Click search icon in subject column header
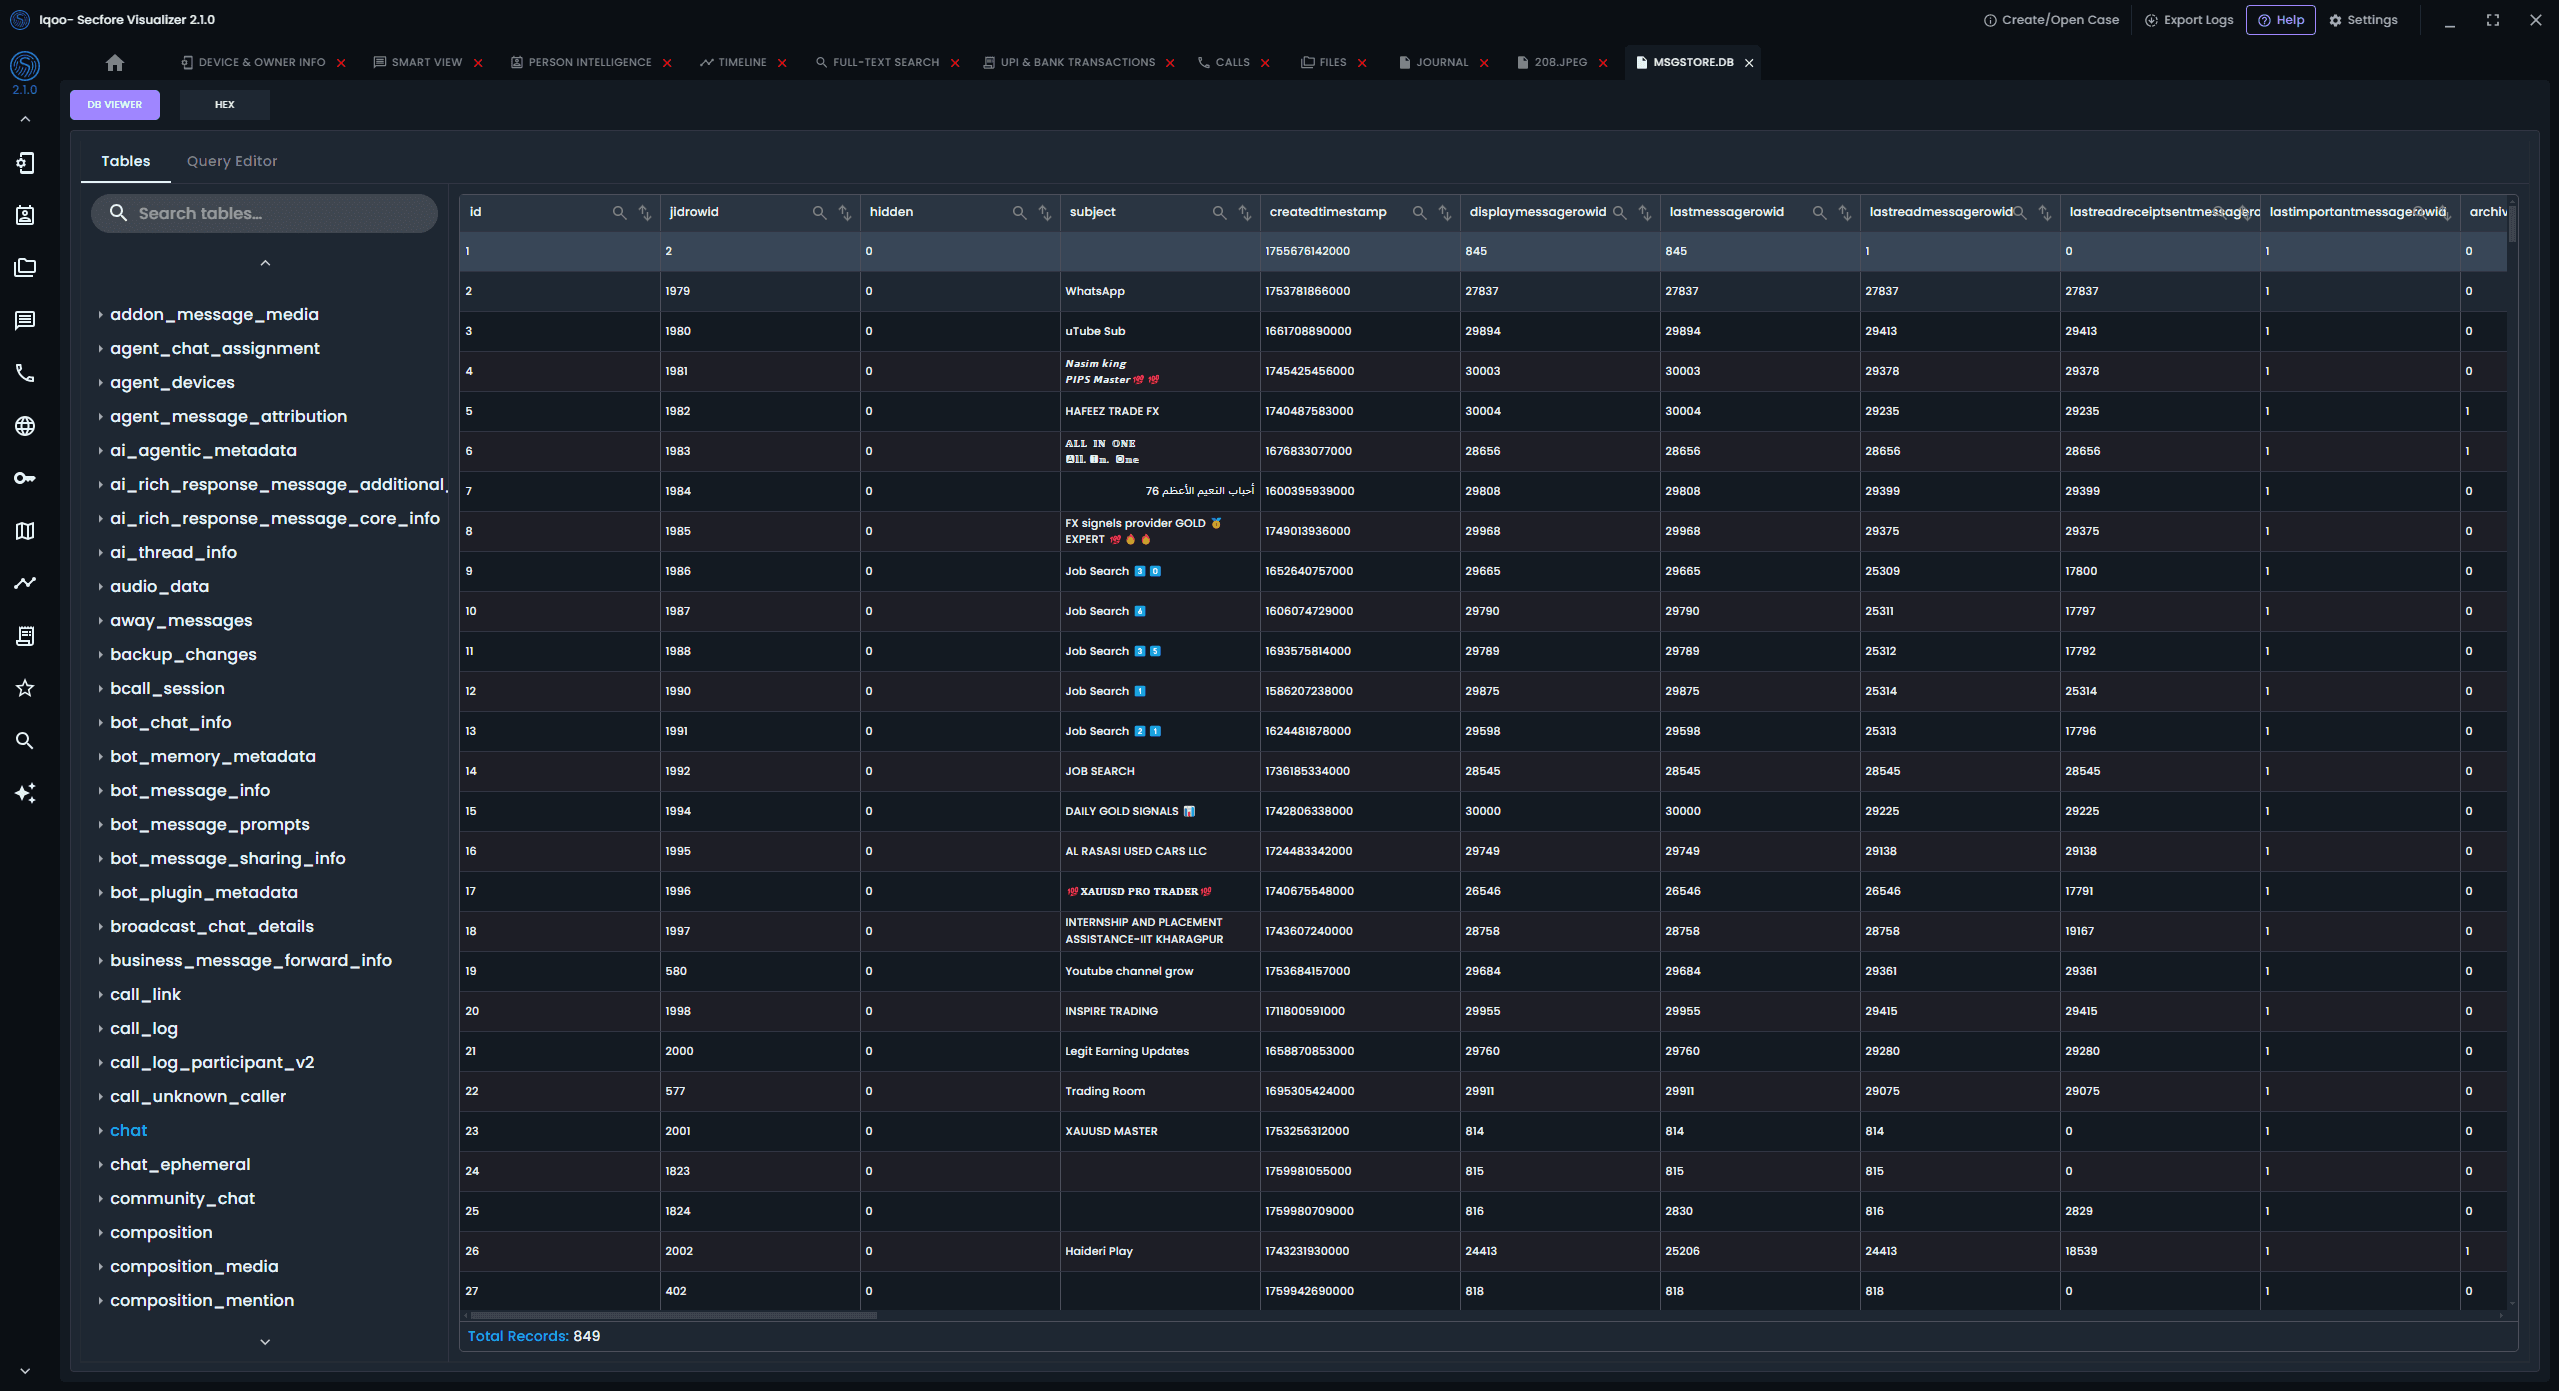The image size is (2559, 1391). point(1219,213)
